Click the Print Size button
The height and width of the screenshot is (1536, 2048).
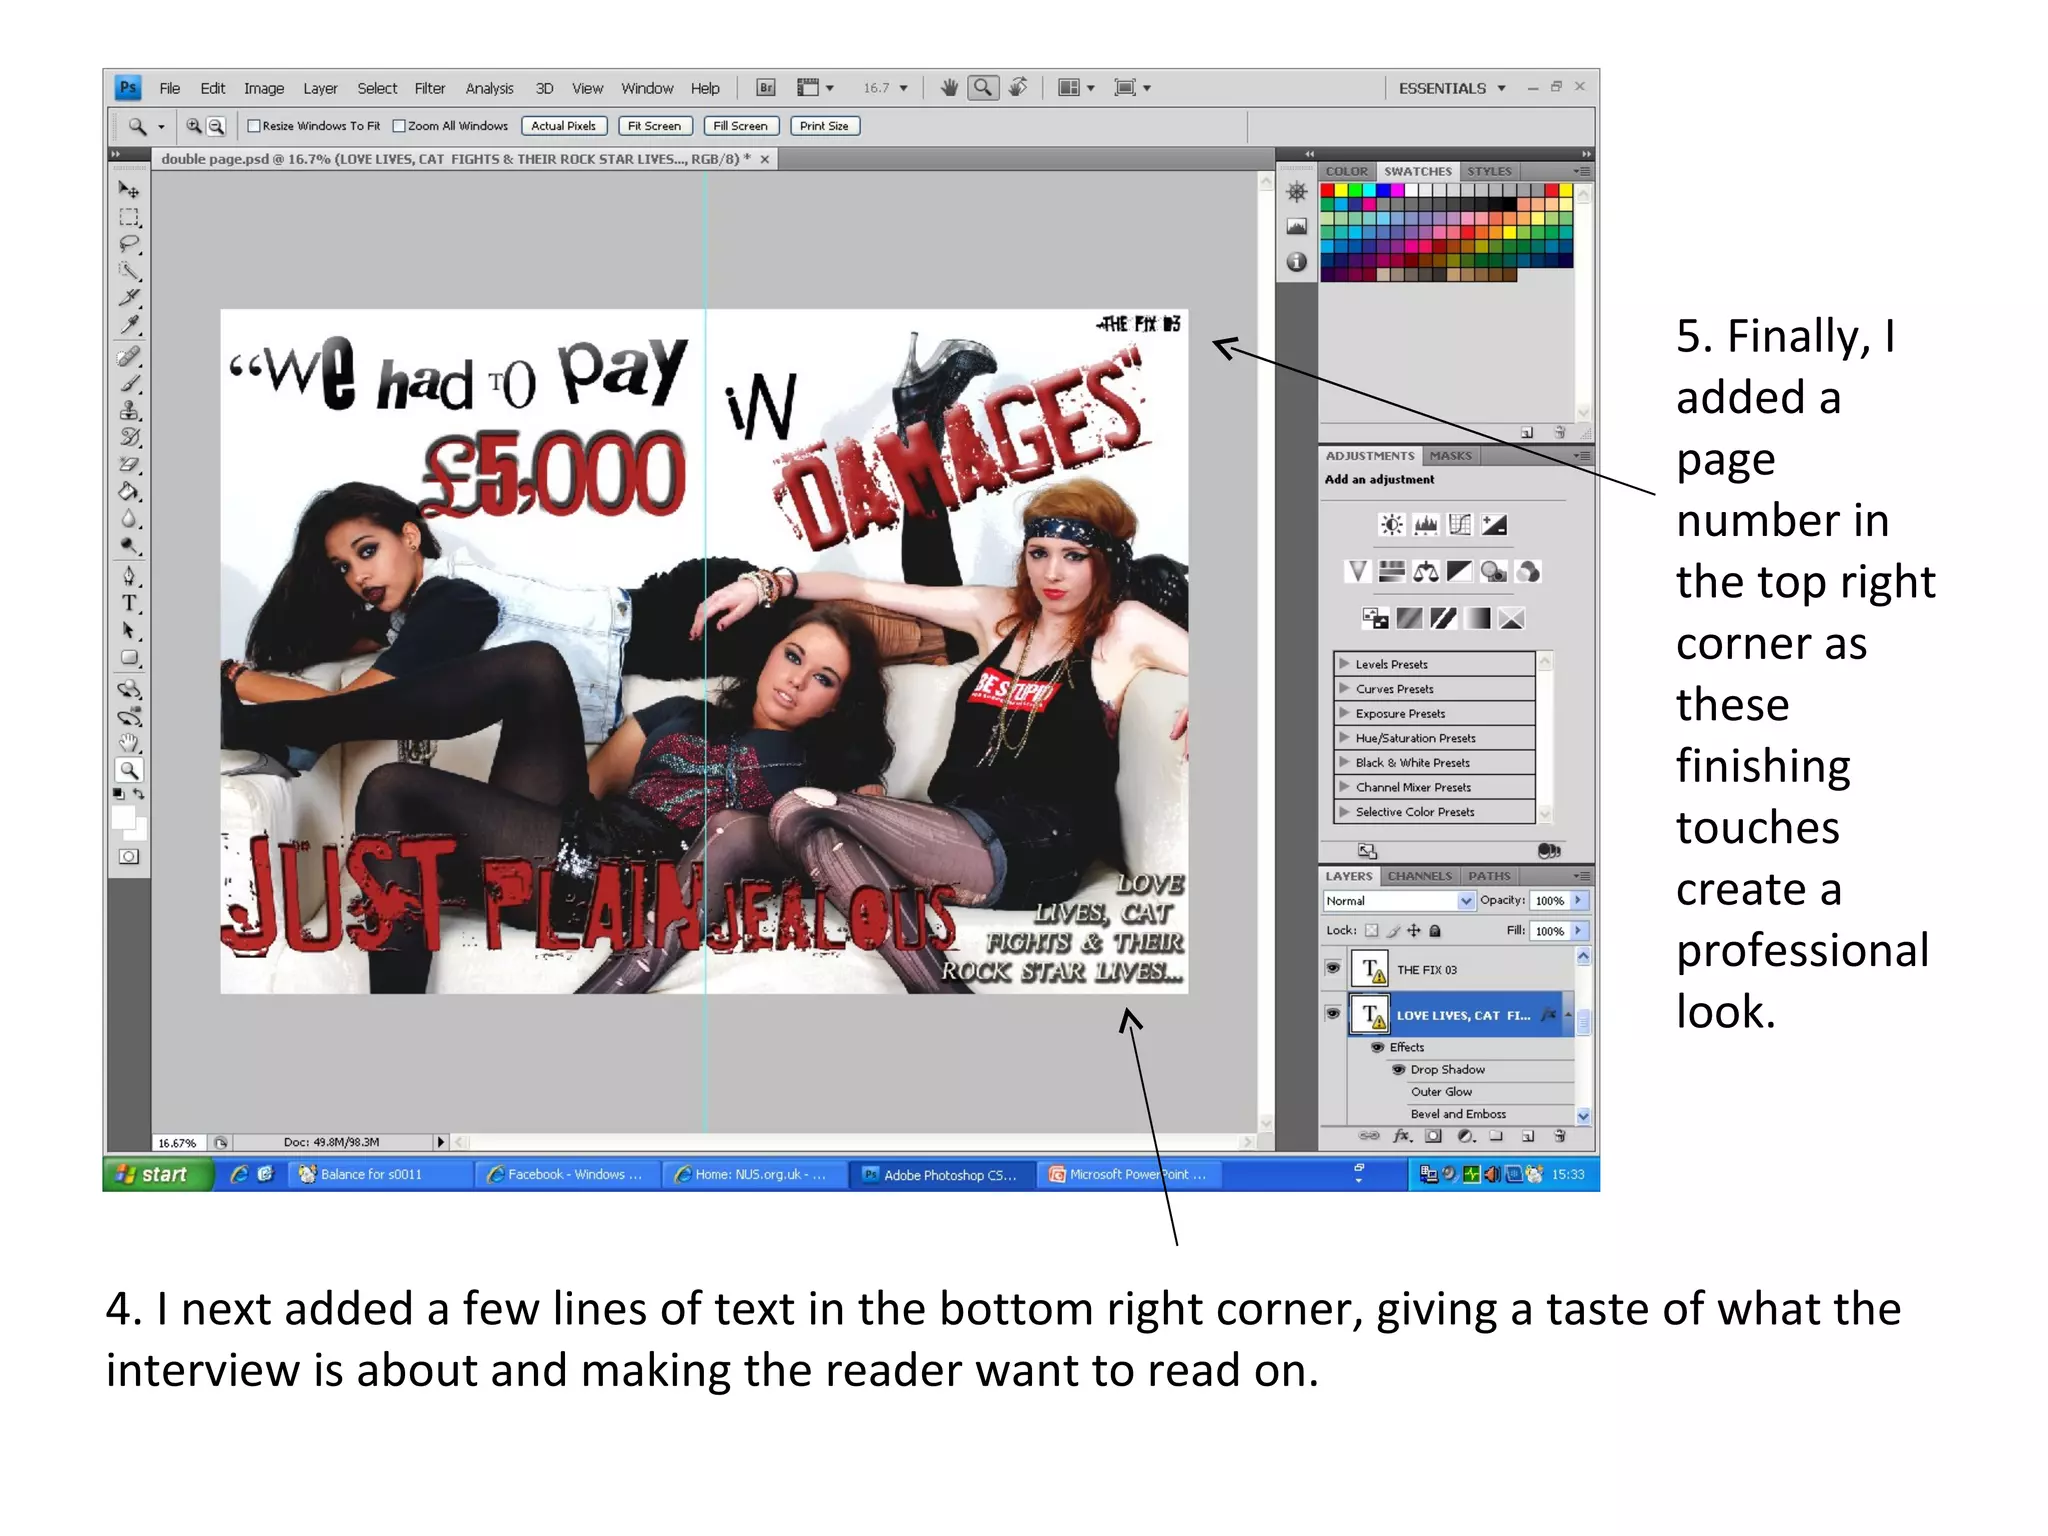[824, 126]
